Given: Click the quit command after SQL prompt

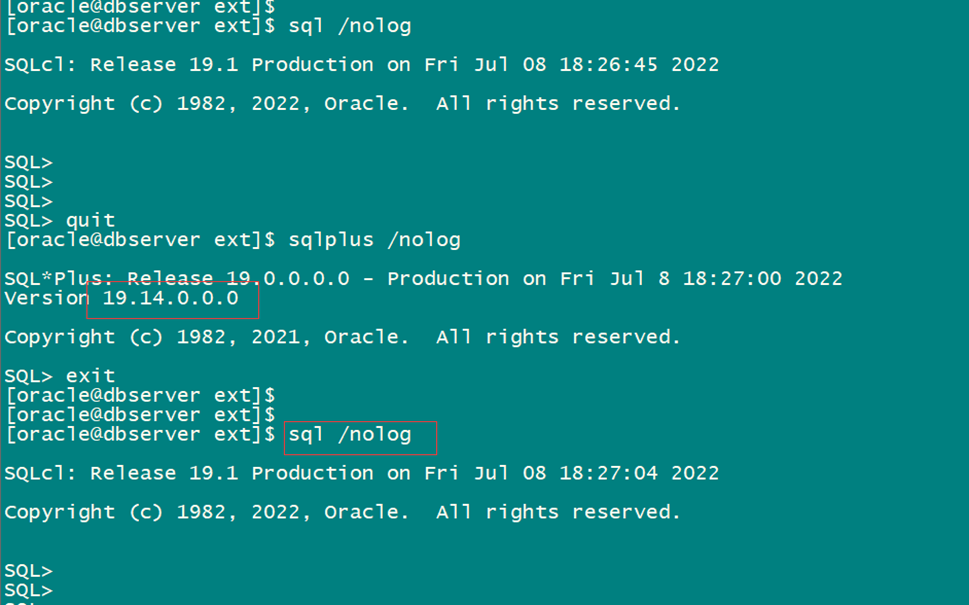Looking at the screenshot, I should (90, 221).
